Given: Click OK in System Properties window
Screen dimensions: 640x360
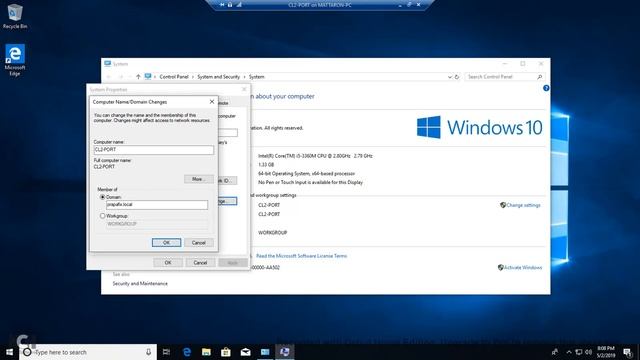Looking at the screenshot, I should [168, 262].
